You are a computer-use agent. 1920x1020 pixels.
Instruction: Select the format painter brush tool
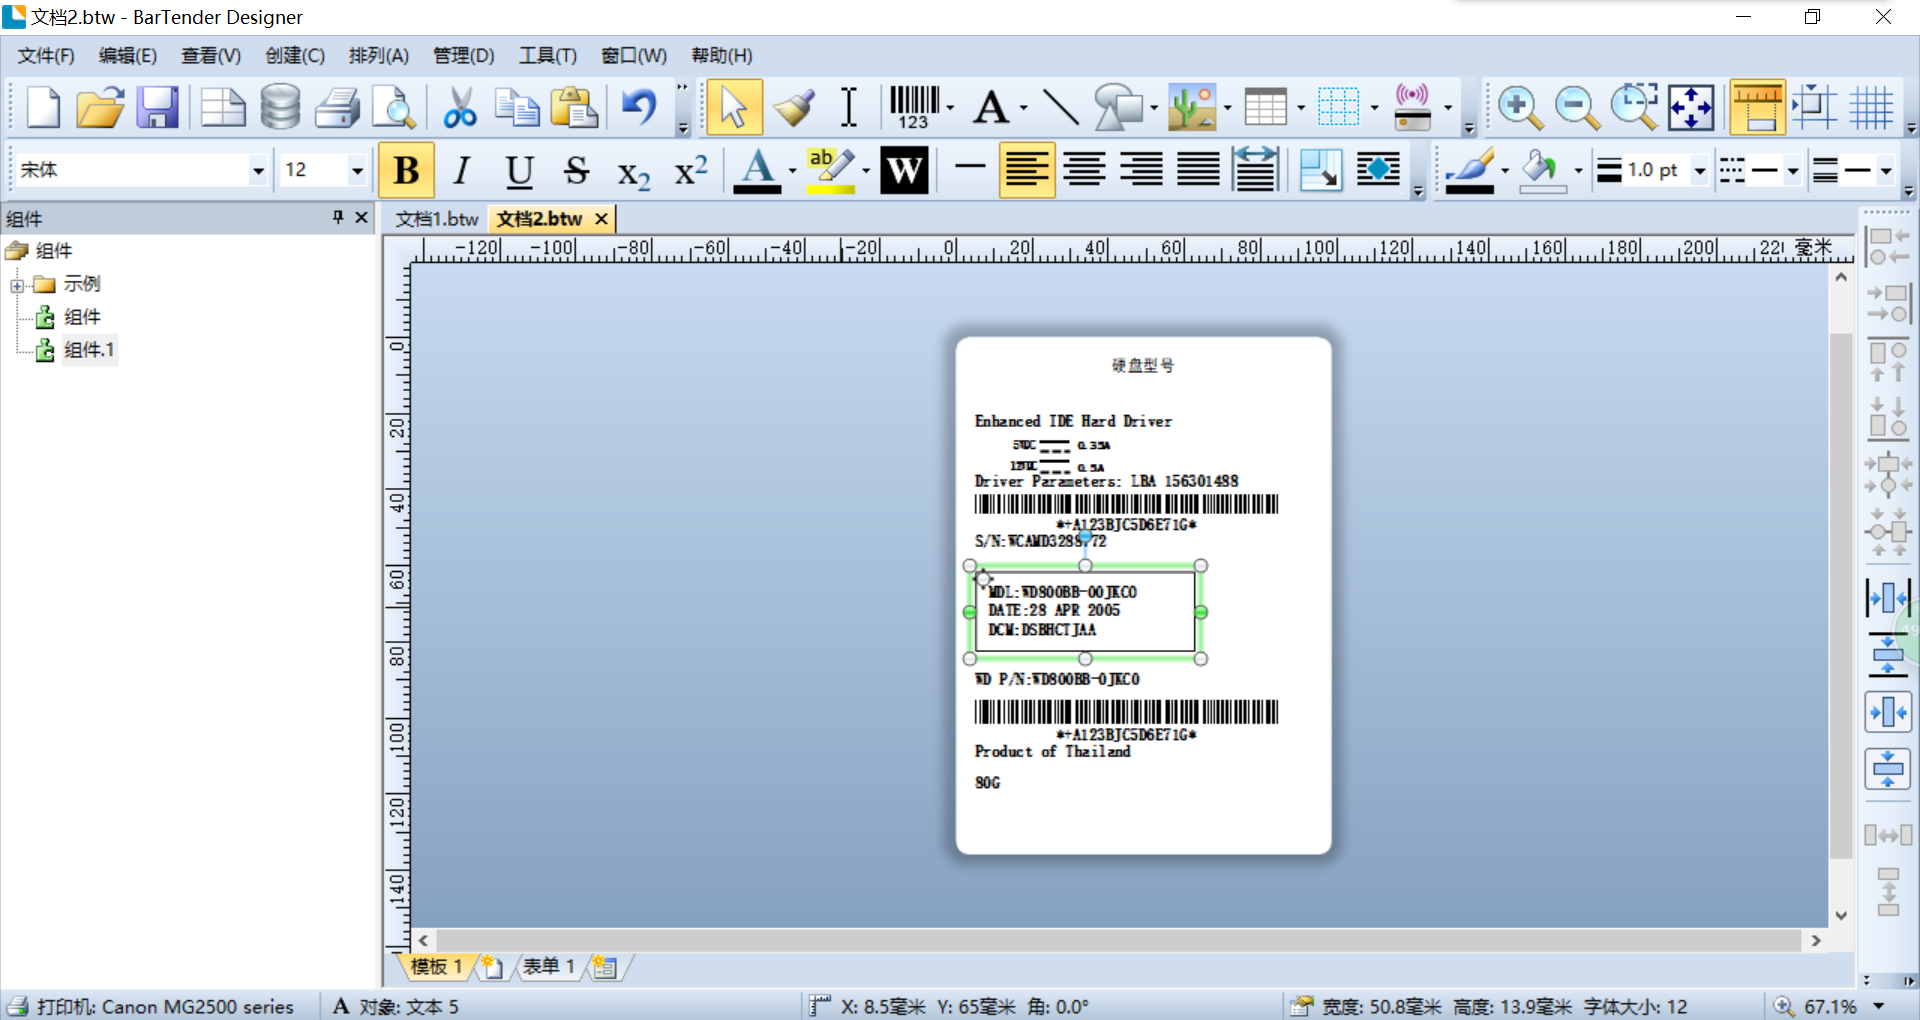(x=794, y=107)
